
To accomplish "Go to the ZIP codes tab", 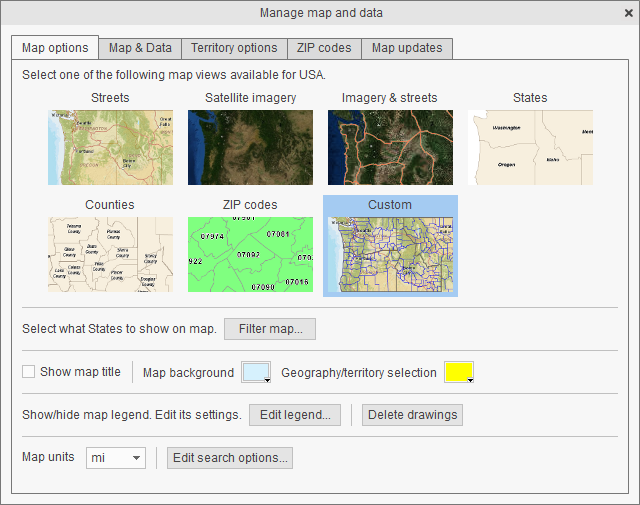I will (324, 48).
